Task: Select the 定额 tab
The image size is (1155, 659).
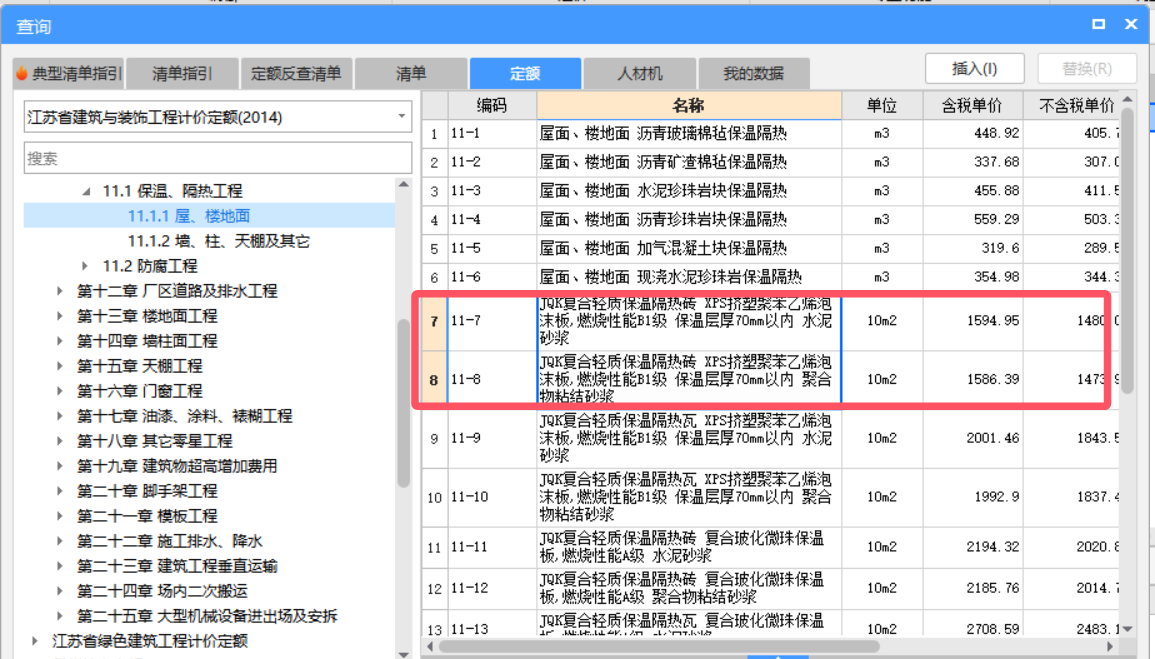Action: (x=525, y=74)
